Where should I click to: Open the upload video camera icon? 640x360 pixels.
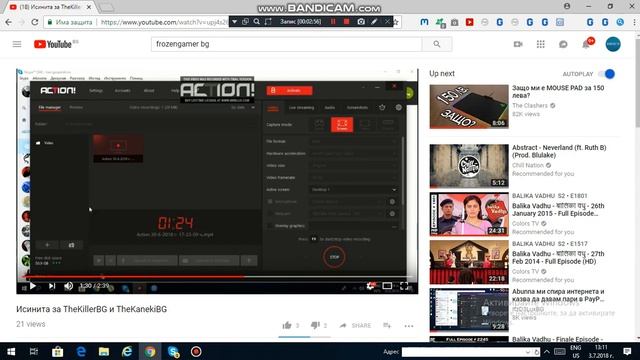pyautogui.click(x=518, y=44)
